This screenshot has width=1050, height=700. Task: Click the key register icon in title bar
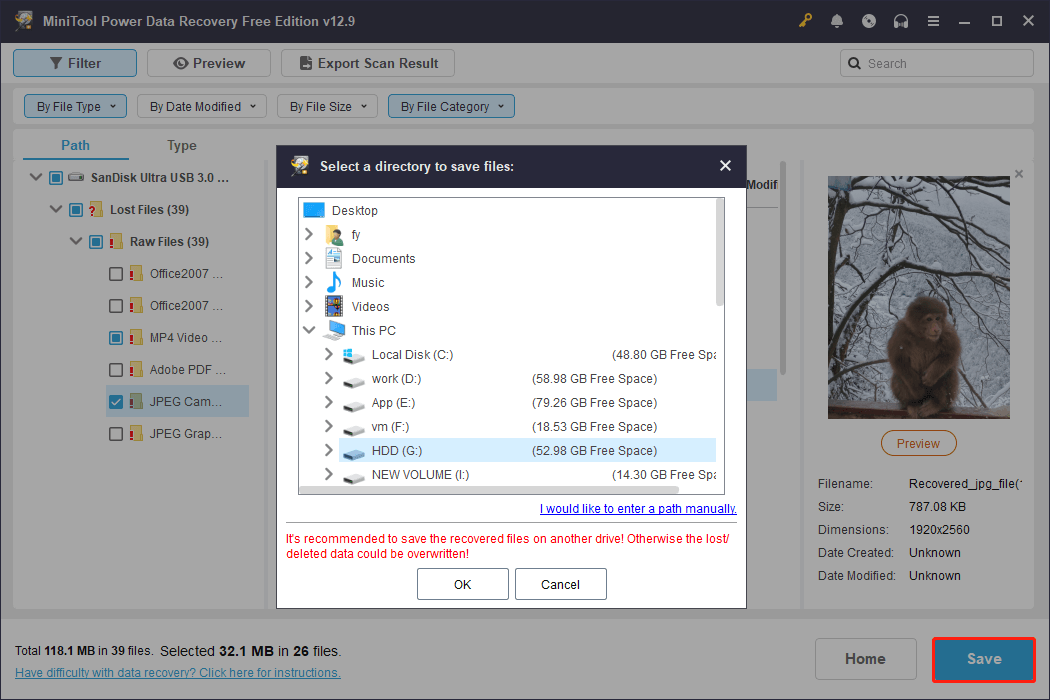[x=805, y=21]
